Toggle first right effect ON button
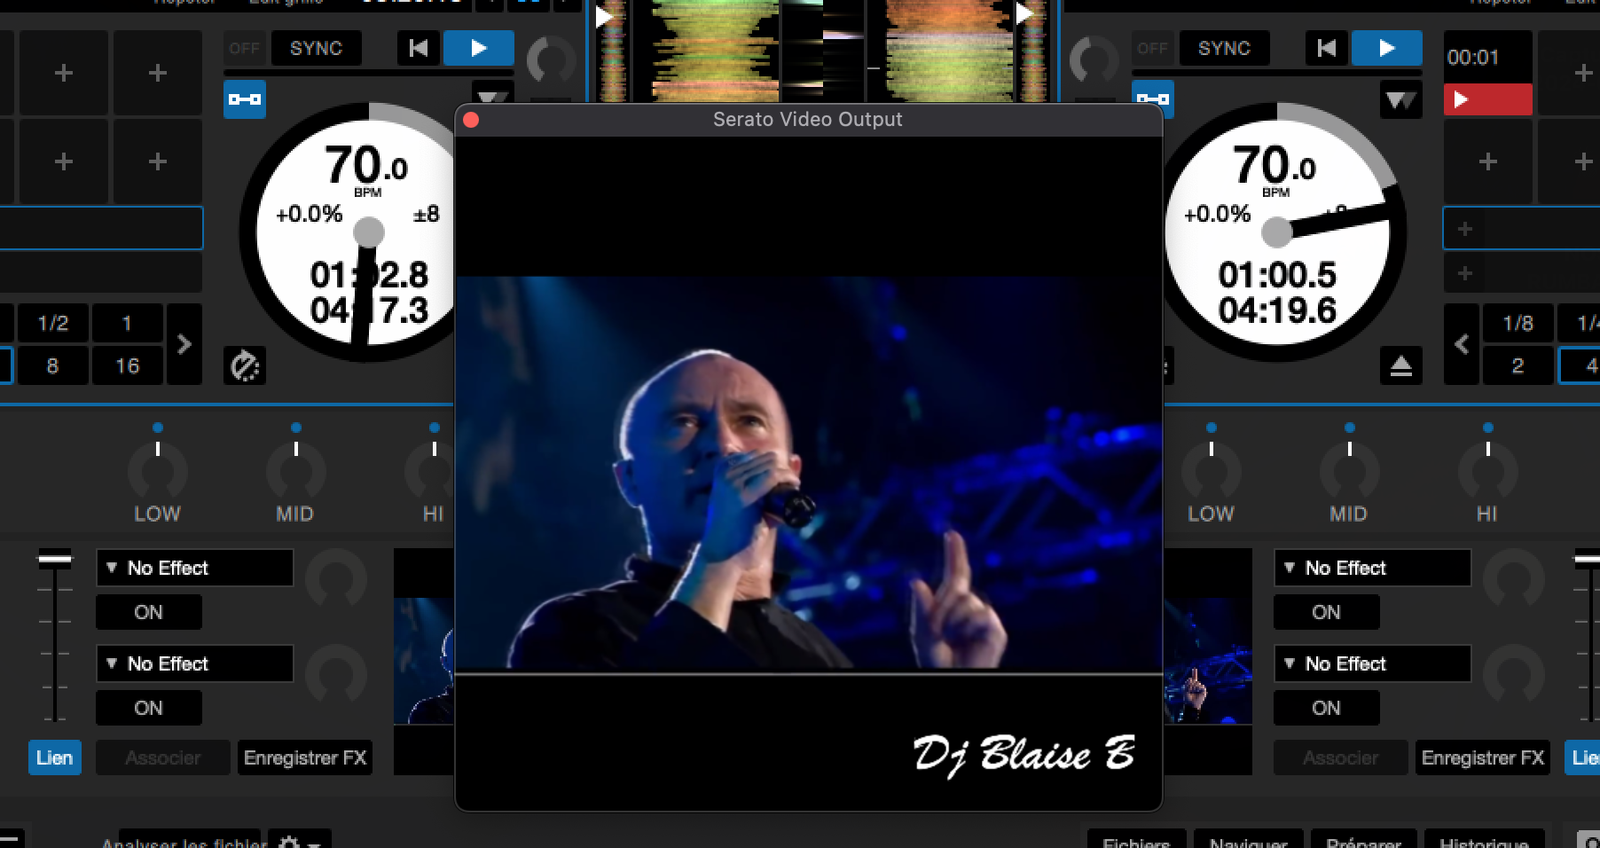 point(1327,612)
